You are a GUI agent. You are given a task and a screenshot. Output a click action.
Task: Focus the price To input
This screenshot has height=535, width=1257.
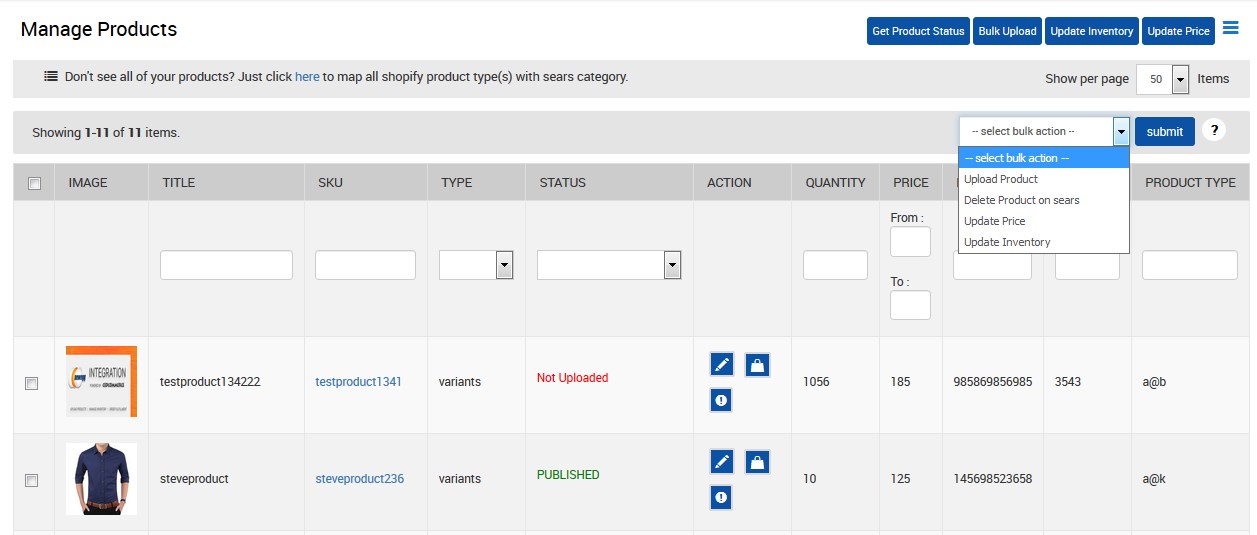(910, 305)
